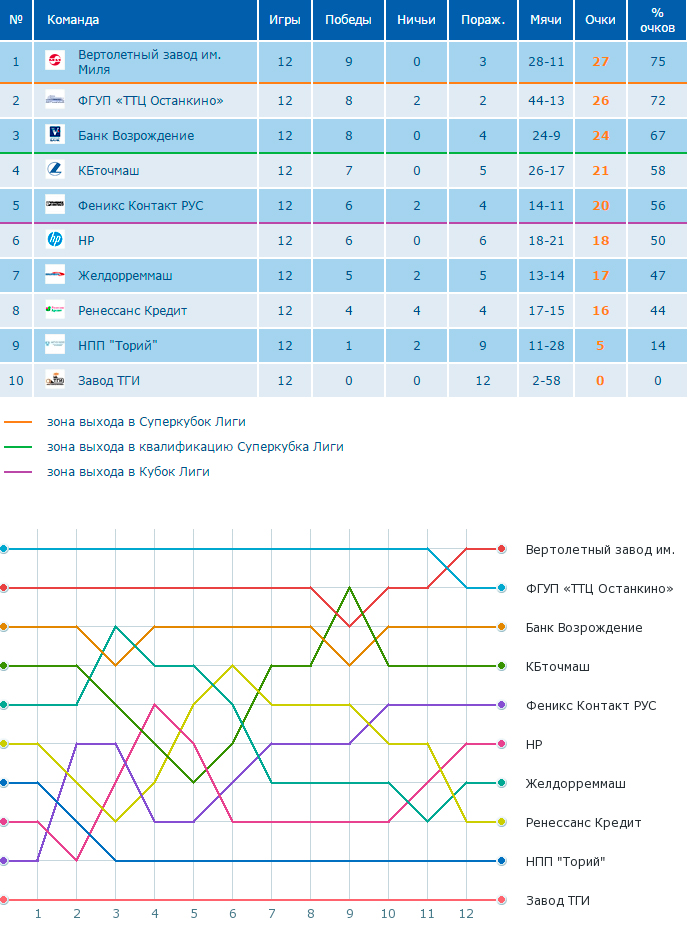Click the Мячи column header
This screenshot has width=688, height=929.
click(x=546, y=20)
